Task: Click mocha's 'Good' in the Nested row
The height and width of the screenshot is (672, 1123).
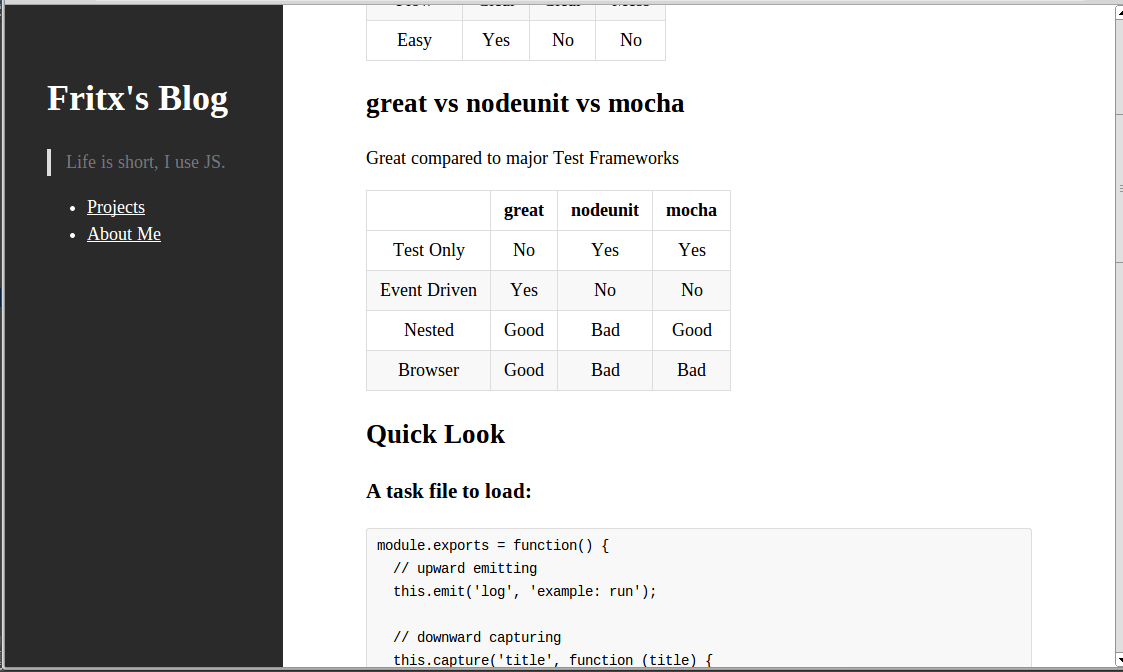Action: (x=691, y=330)
